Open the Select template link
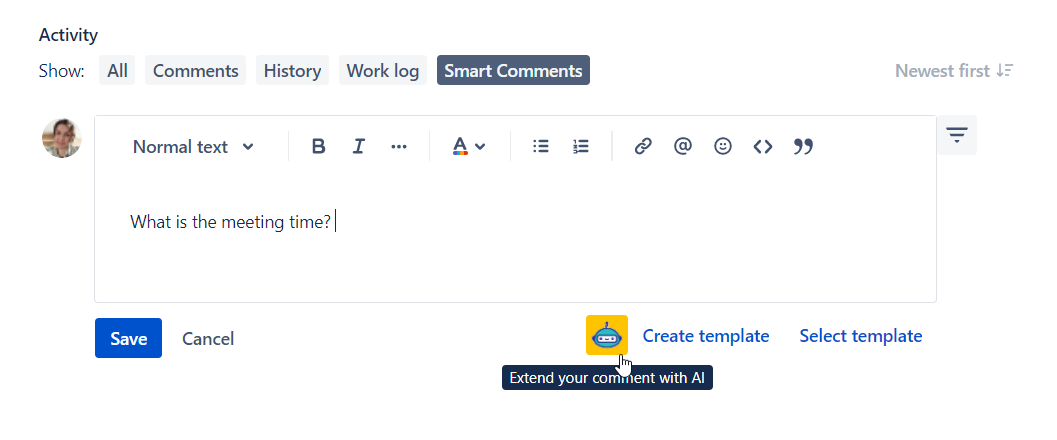The image size is (1057, 440). [860, 336]
